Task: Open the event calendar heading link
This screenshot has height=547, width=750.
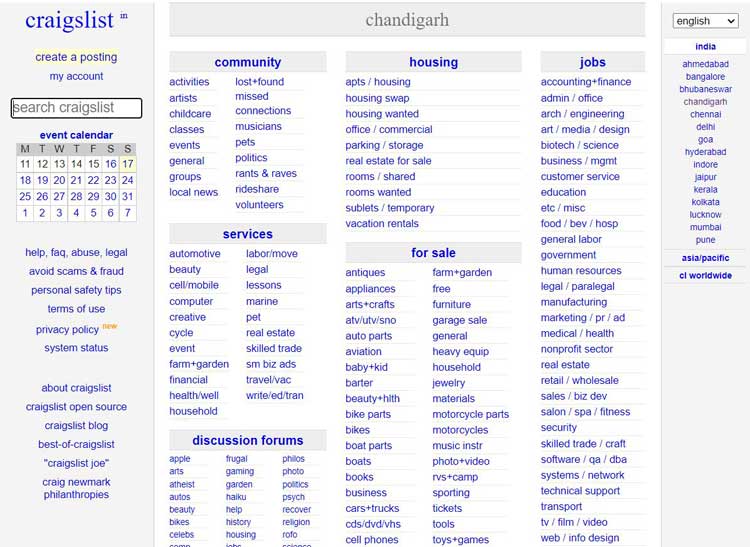Action: click(77, 135)
